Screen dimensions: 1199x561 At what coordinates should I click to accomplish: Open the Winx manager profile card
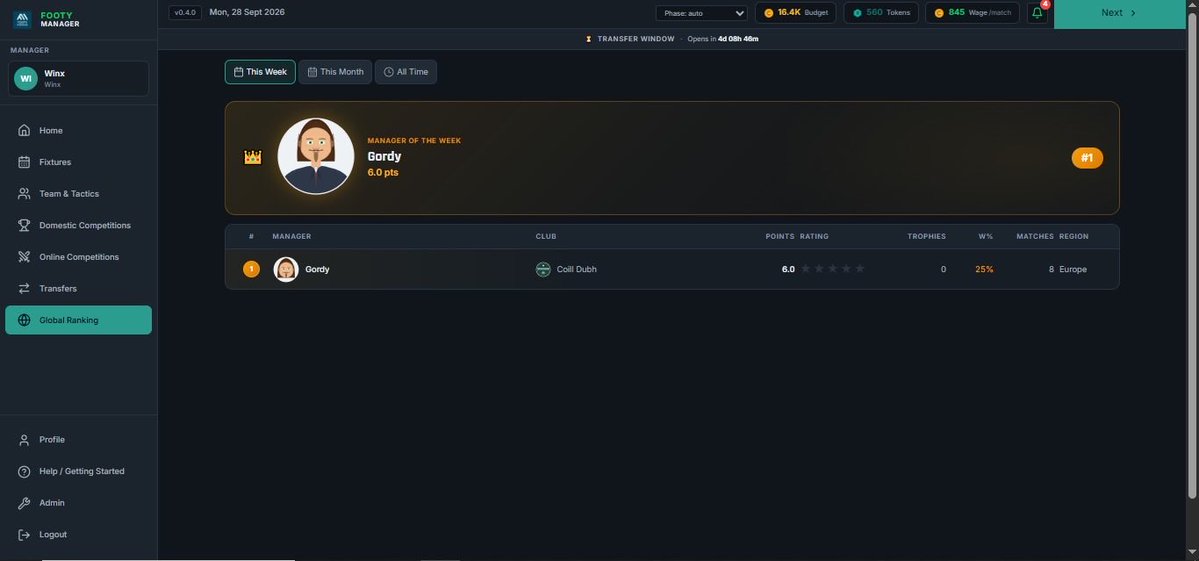click(x=78, y=79)
